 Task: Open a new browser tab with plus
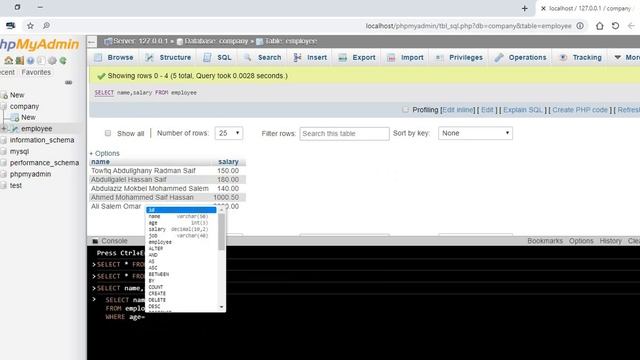pyautogui.click(x=524, y=9)
